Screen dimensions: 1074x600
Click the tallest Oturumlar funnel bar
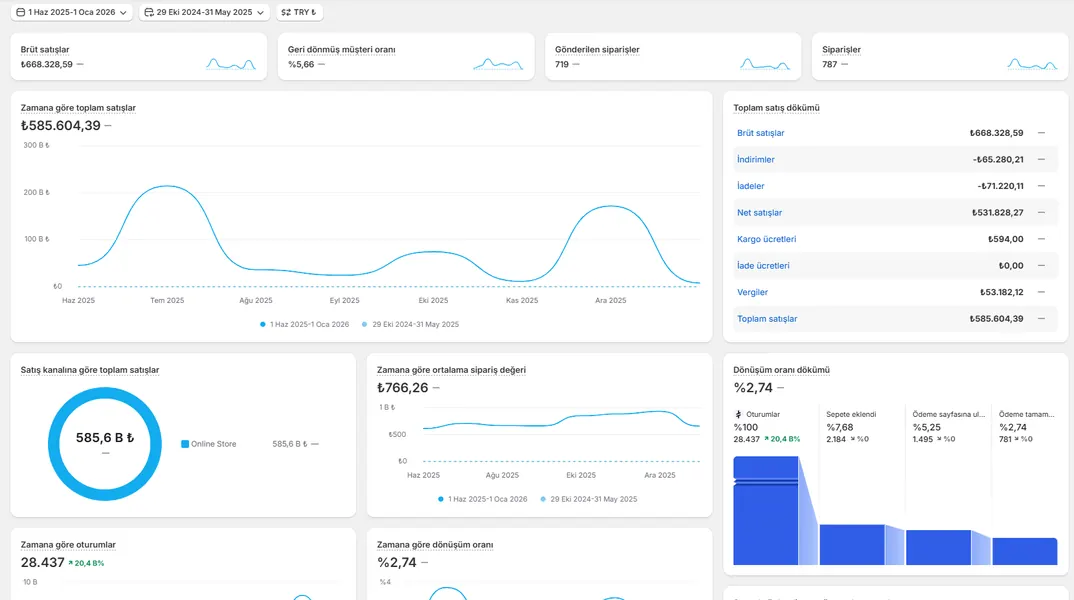(x=766, y=511)
